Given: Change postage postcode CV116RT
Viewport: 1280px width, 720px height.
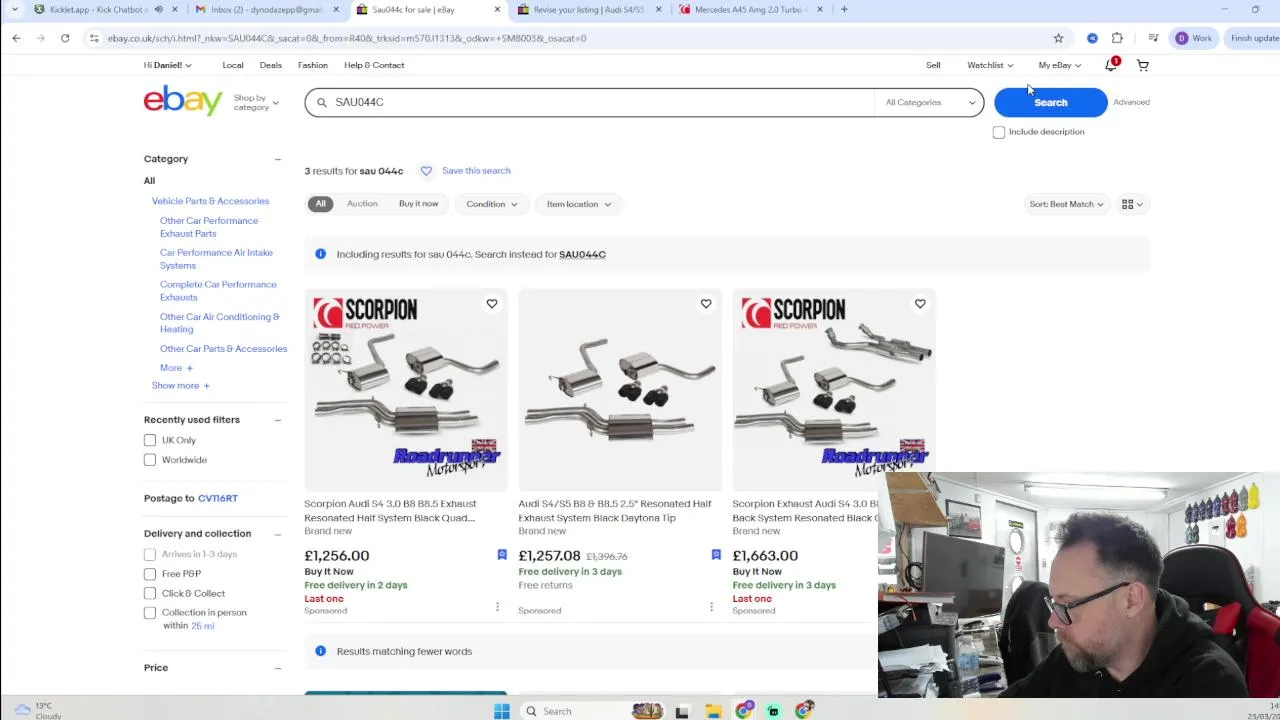Looking at the screenshot, I should coord(218,498).
